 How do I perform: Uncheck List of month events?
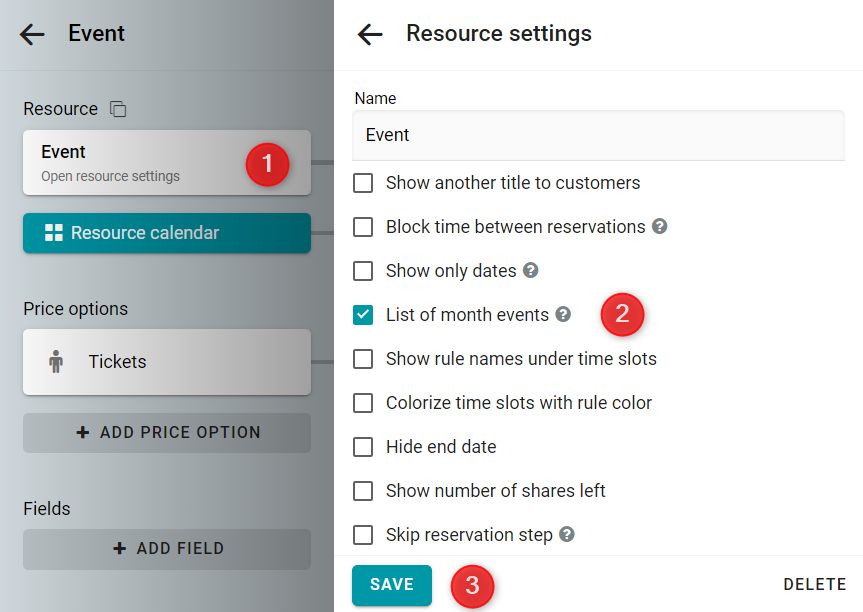pos(363,315)
